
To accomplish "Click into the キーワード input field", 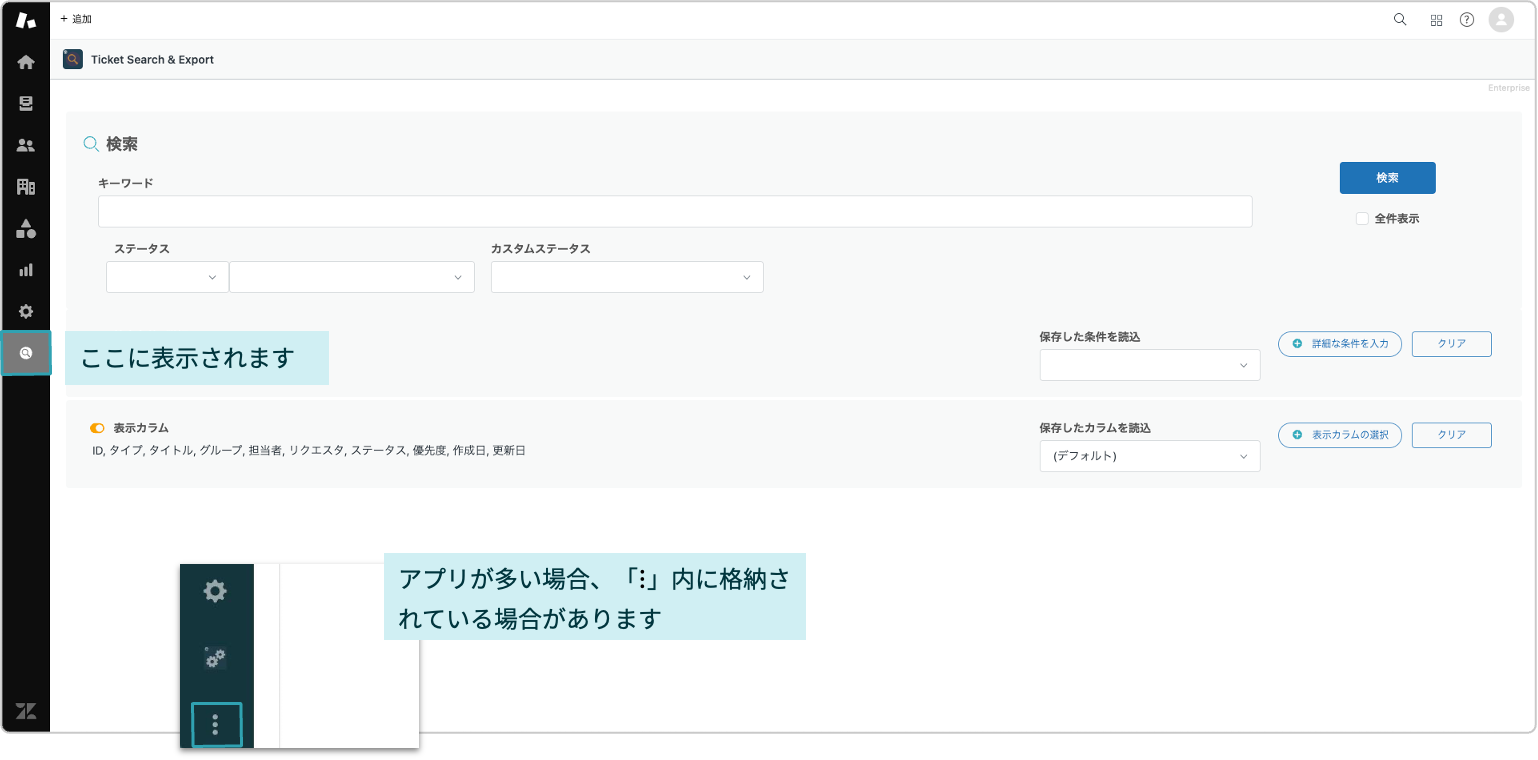I will 675,212.
